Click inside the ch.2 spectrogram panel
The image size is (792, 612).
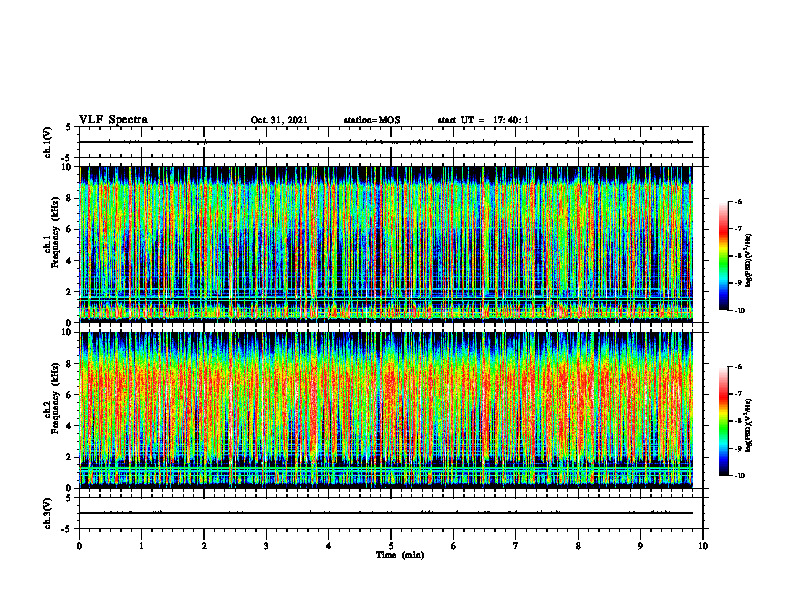coord(386,410)
